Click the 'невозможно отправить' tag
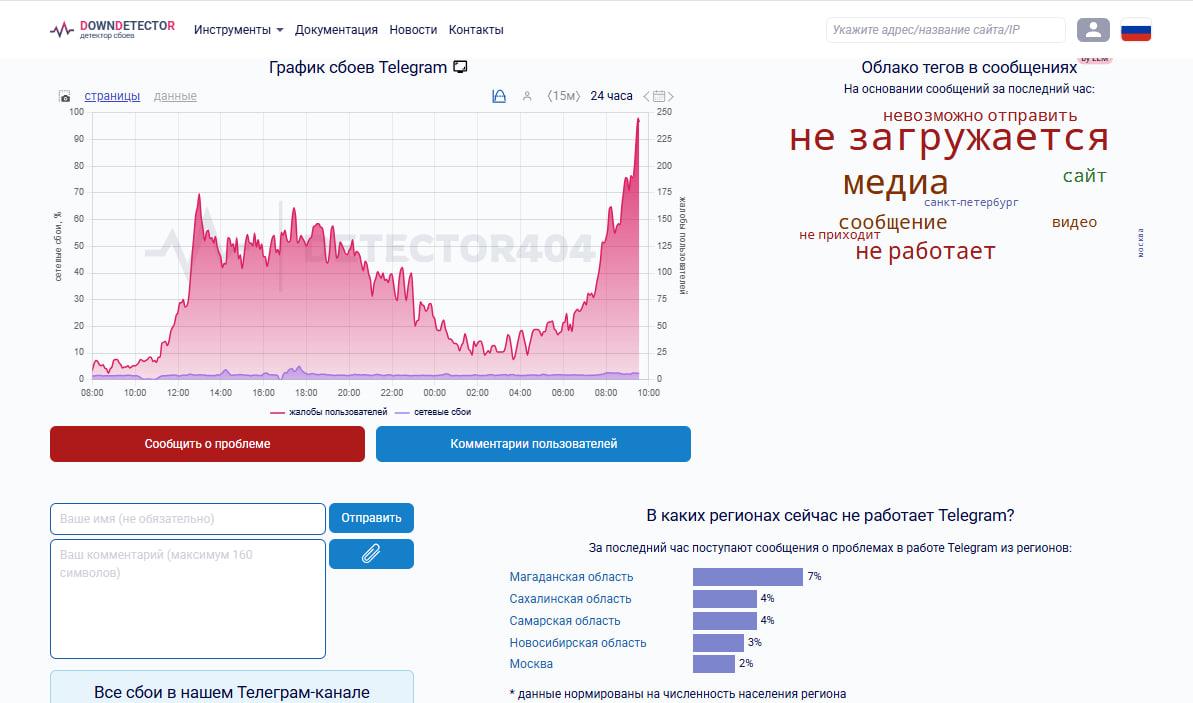 [x=980, y=116]
